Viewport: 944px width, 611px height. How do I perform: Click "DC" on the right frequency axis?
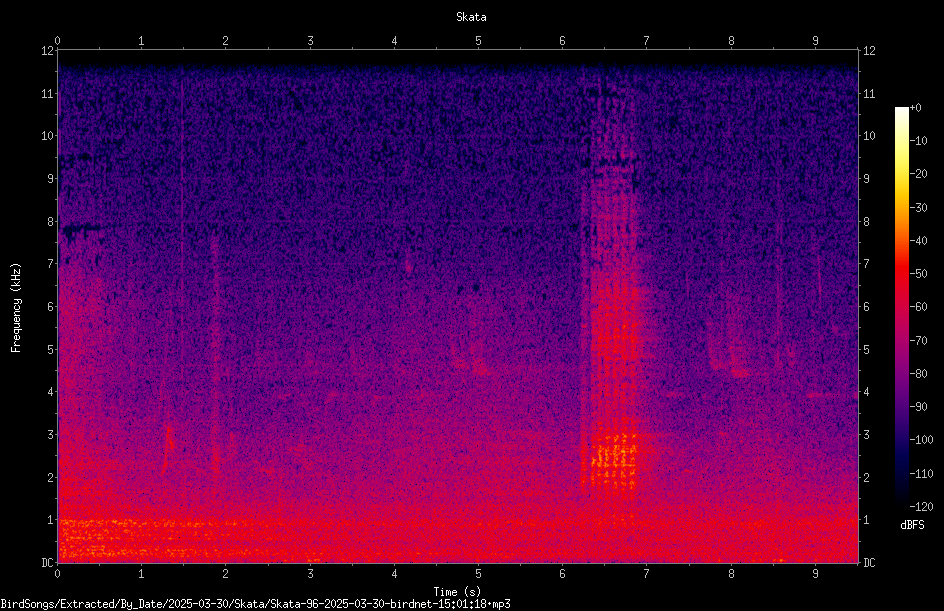click(869, 563)
